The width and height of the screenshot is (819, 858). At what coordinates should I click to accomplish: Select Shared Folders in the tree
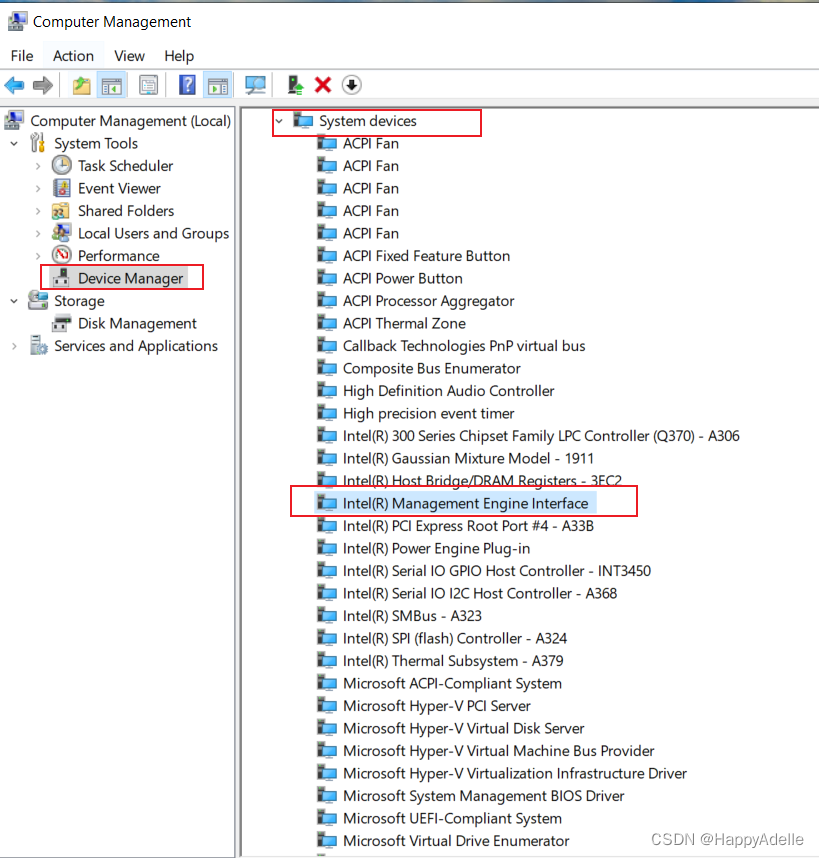click(126, 211)
